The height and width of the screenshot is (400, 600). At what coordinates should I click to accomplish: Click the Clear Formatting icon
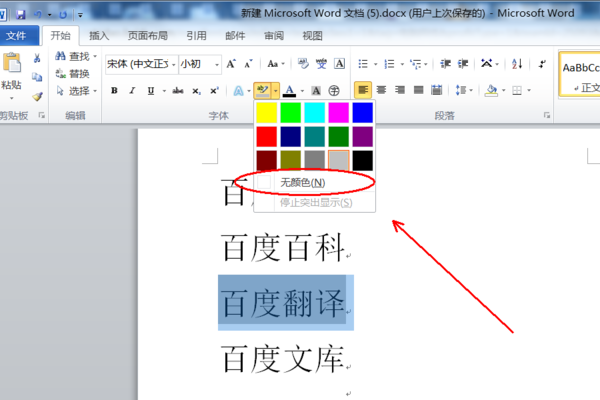pos(303,64)
